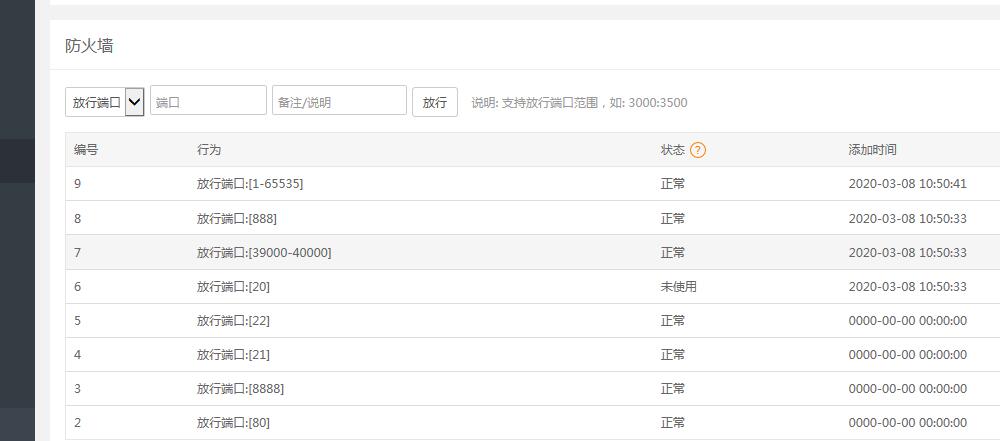Click the 未使用 status in row 6
The width and height of the screenshot is (1000, 441).
pyautogui.click(x=678, y=286)
